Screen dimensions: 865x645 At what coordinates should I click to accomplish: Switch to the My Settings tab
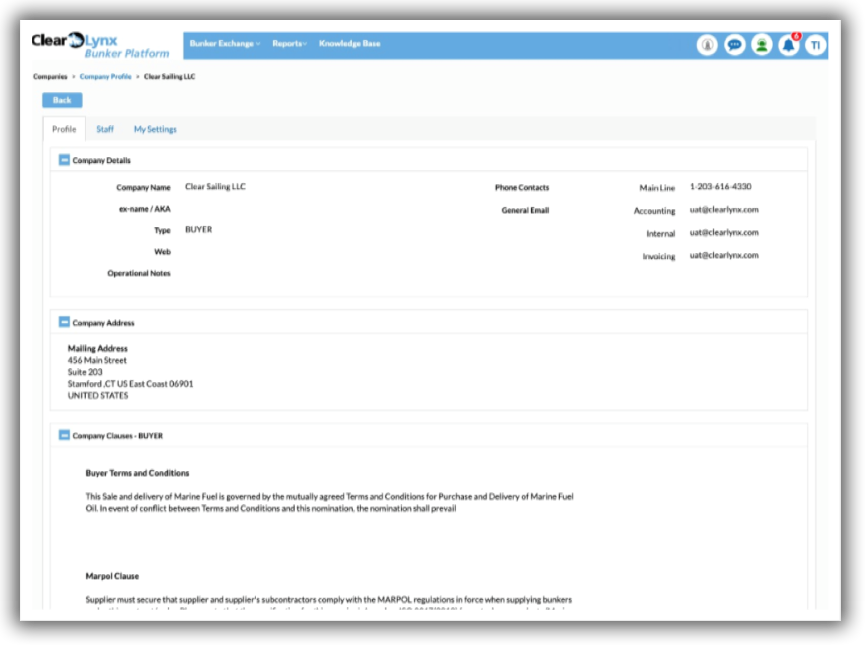pyautogui.click(x=155, y=129)
